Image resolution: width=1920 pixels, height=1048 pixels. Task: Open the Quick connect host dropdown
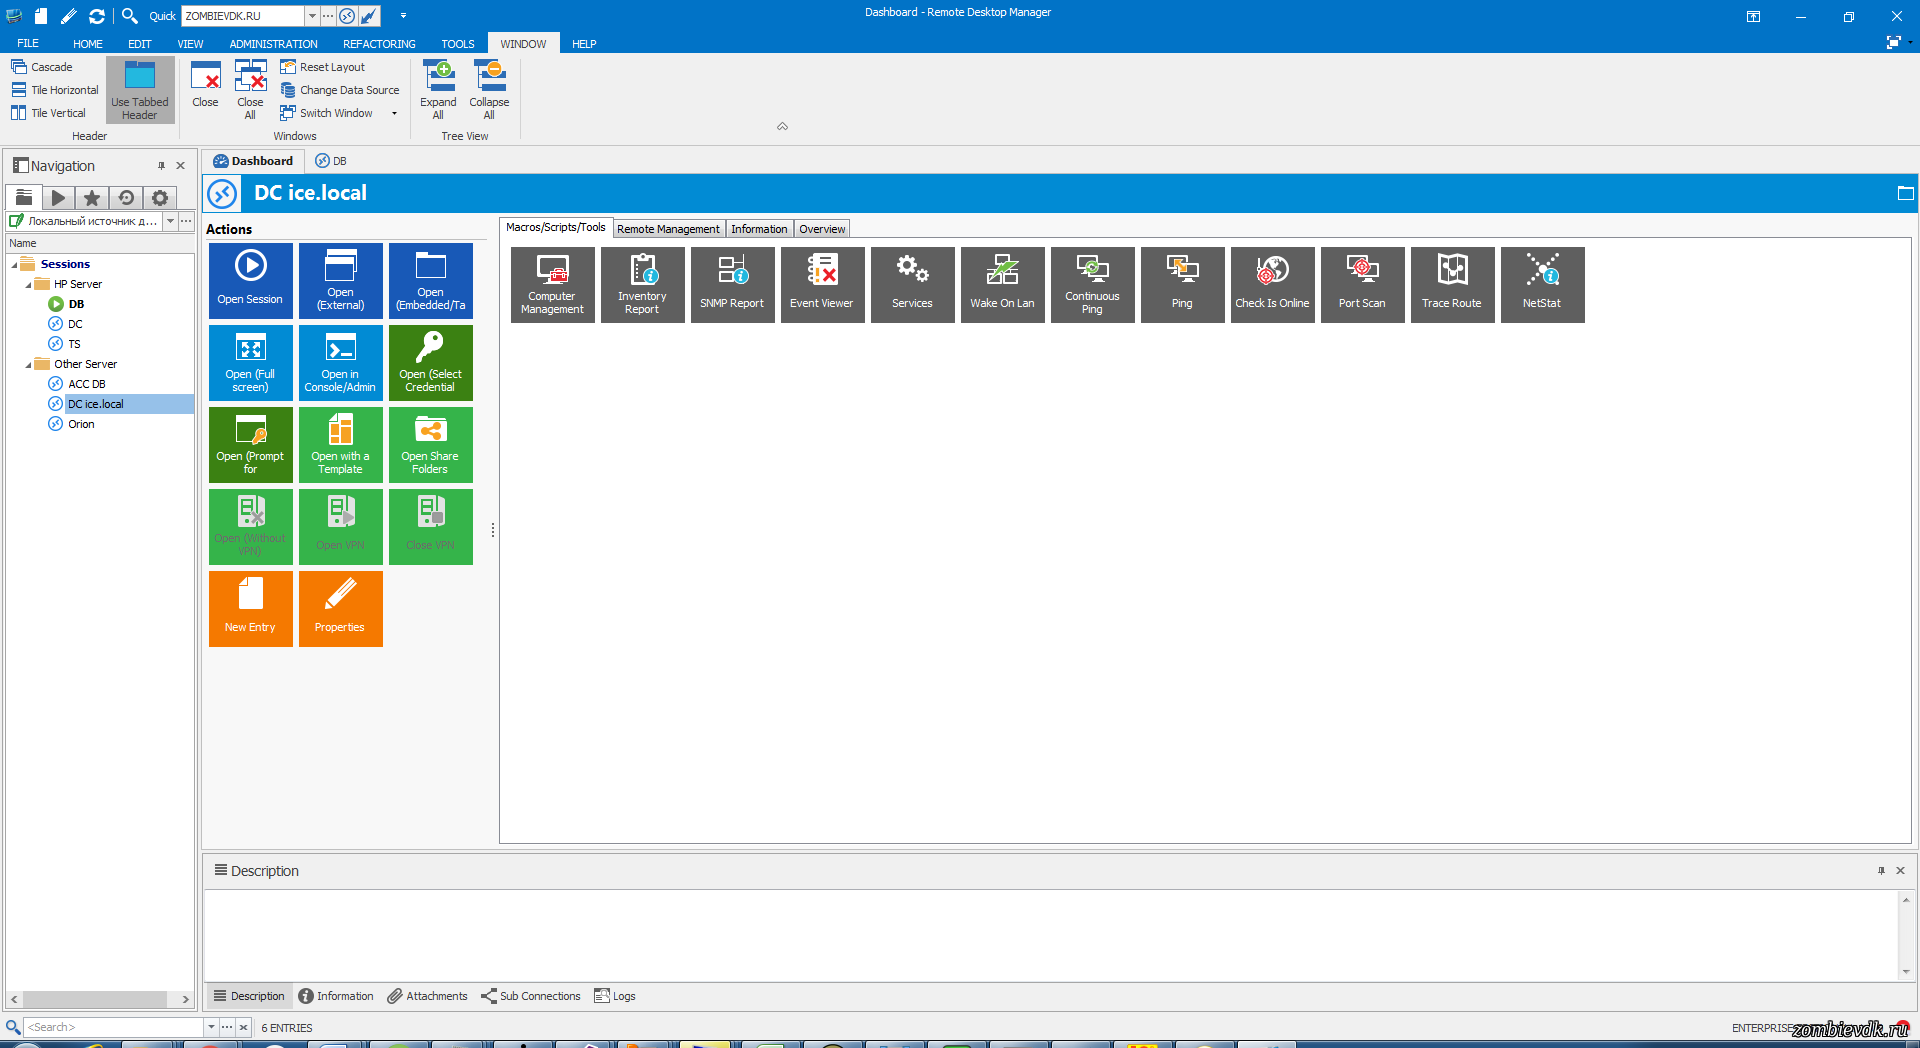tap(312, 16)
